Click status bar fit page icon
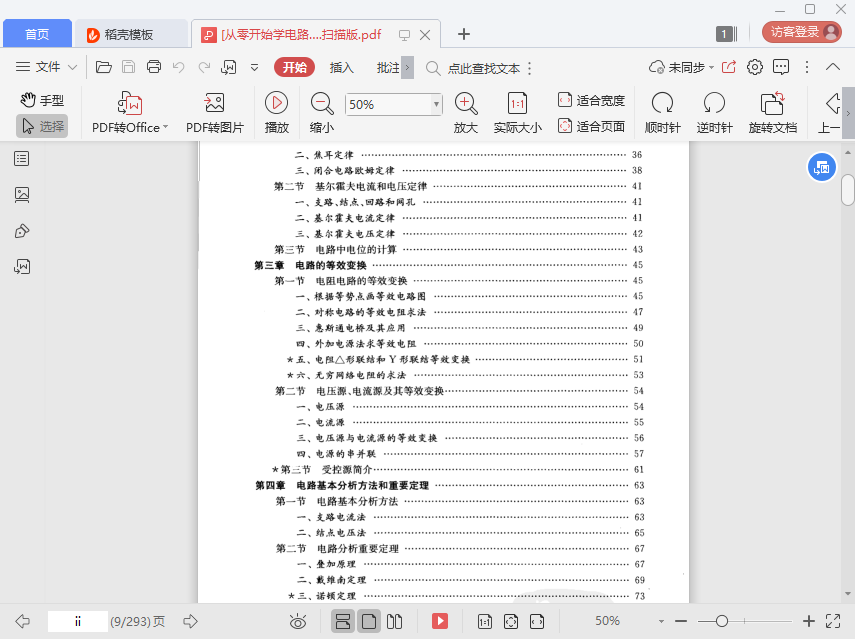The image size is (855, 639). click(x=511, y=621)
